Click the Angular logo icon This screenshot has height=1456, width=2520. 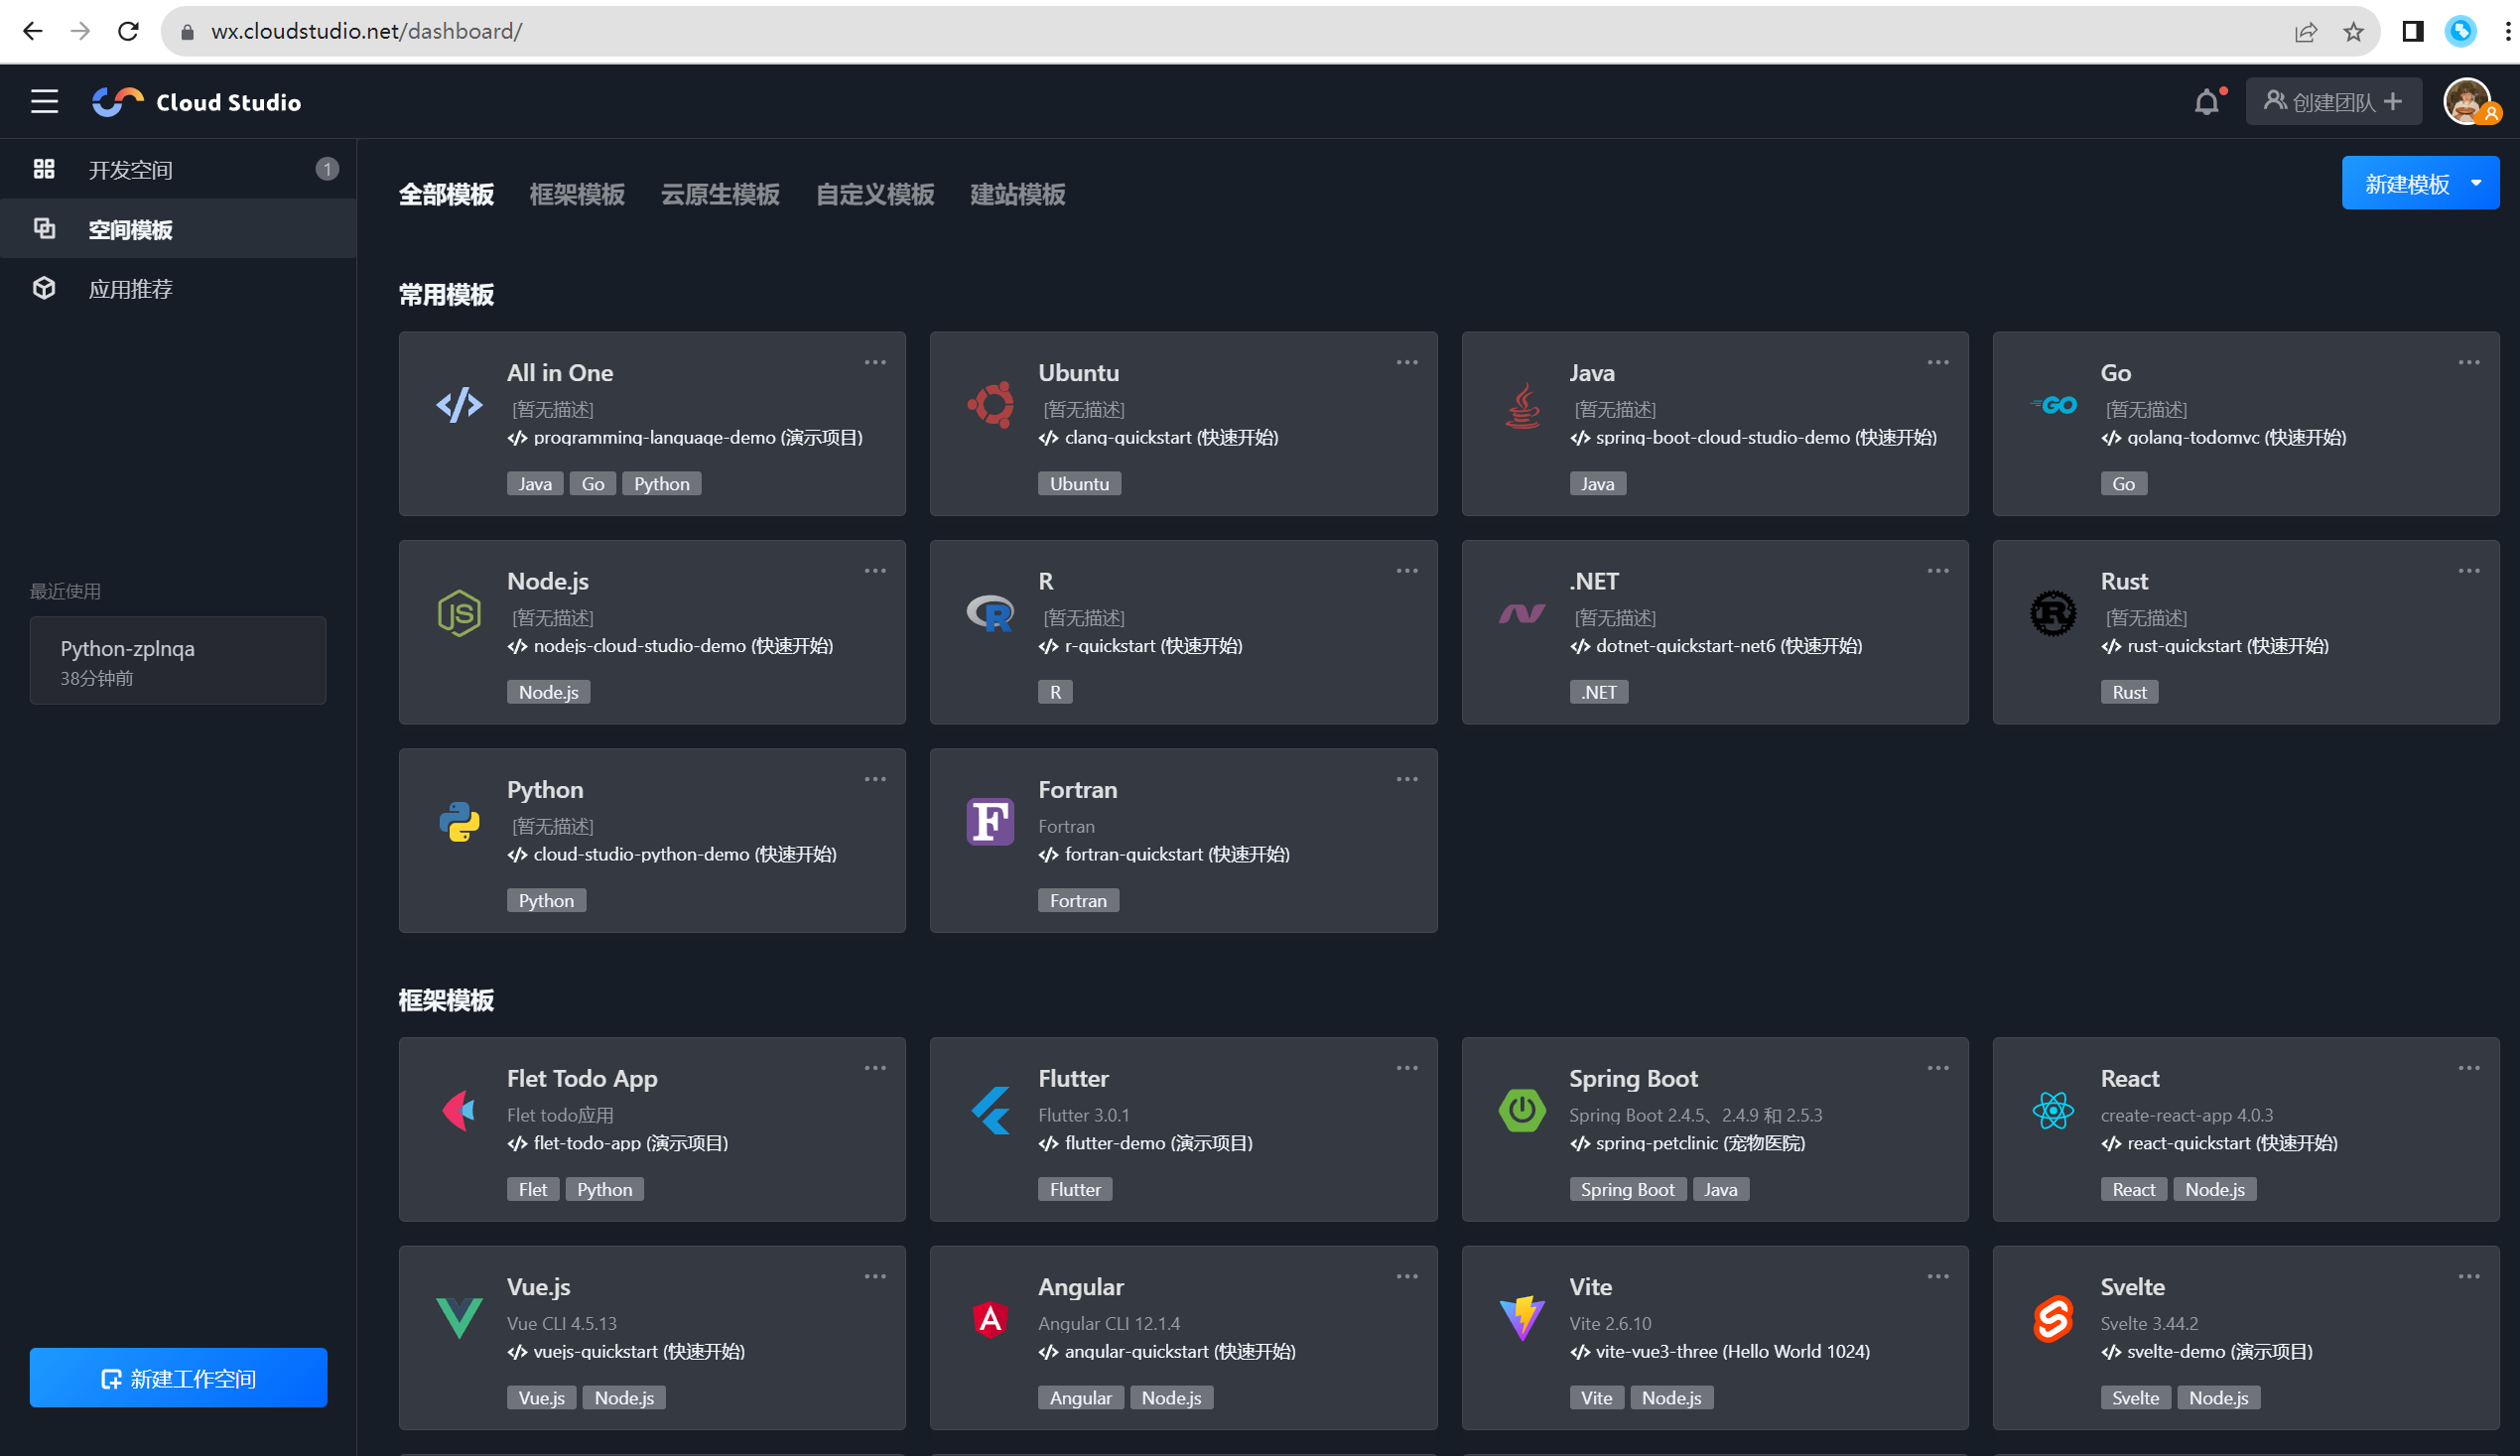coord(990,1318)
